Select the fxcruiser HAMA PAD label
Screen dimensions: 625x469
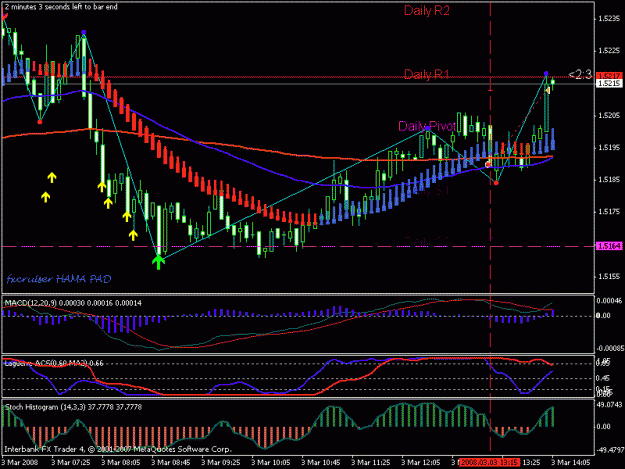click(59, 279)
